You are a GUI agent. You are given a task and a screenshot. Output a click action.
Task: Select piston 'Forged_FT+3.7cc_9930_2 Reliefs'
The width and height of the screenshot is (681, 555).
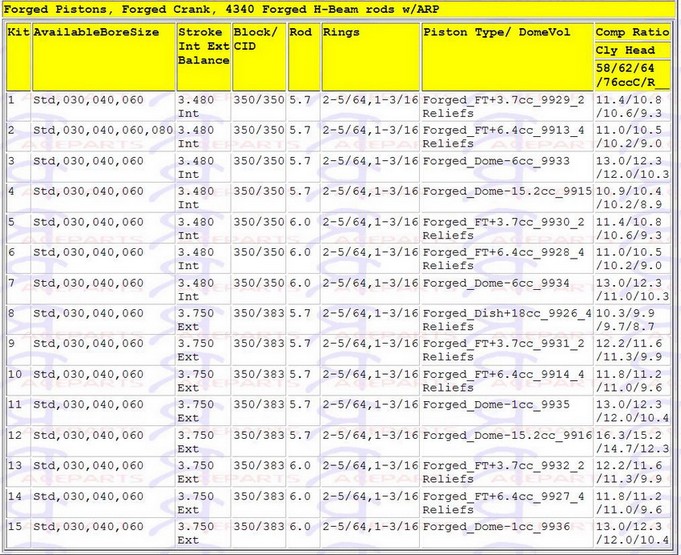pos(507,228)
